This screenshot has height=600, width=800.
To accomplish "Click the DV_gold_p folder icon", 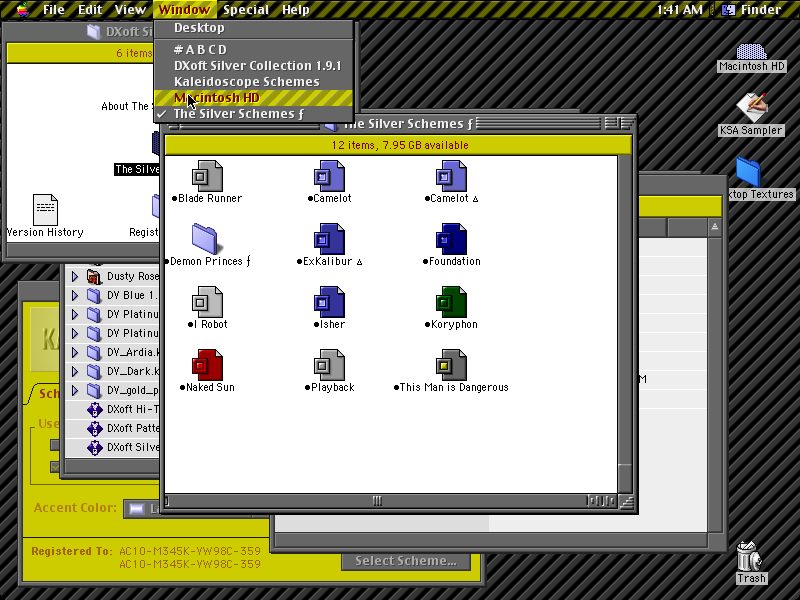I will 94,391.
